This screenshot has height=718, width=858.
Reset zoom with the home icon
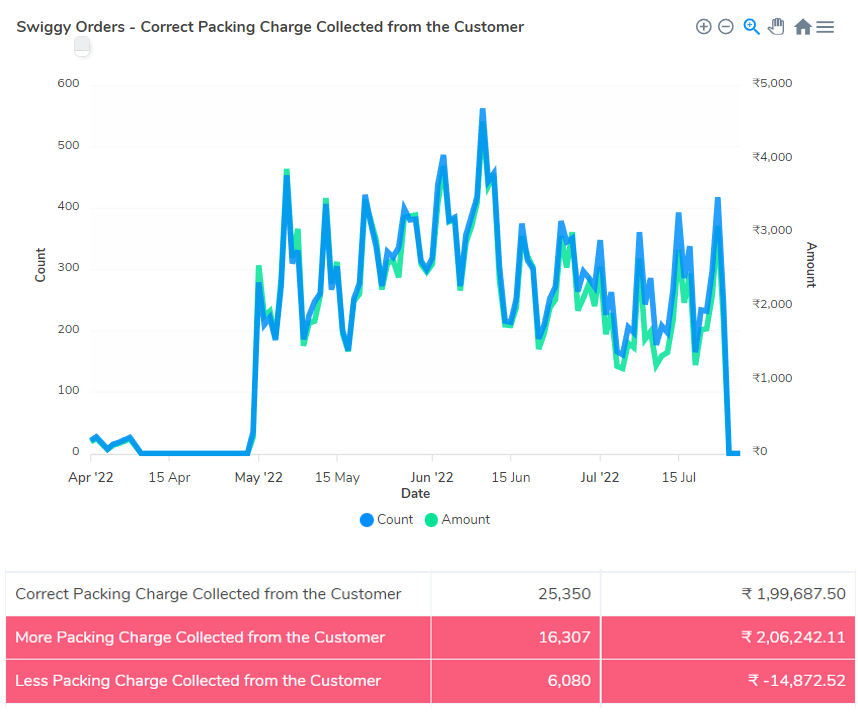pos(803,26)
